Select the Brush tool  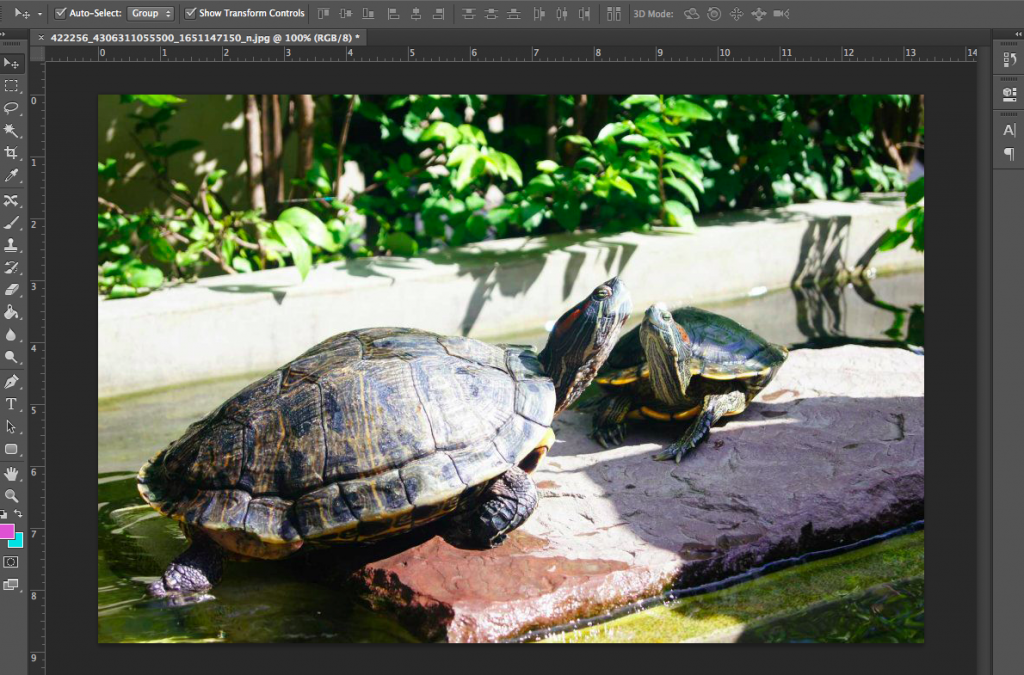(x=11, y=223)
